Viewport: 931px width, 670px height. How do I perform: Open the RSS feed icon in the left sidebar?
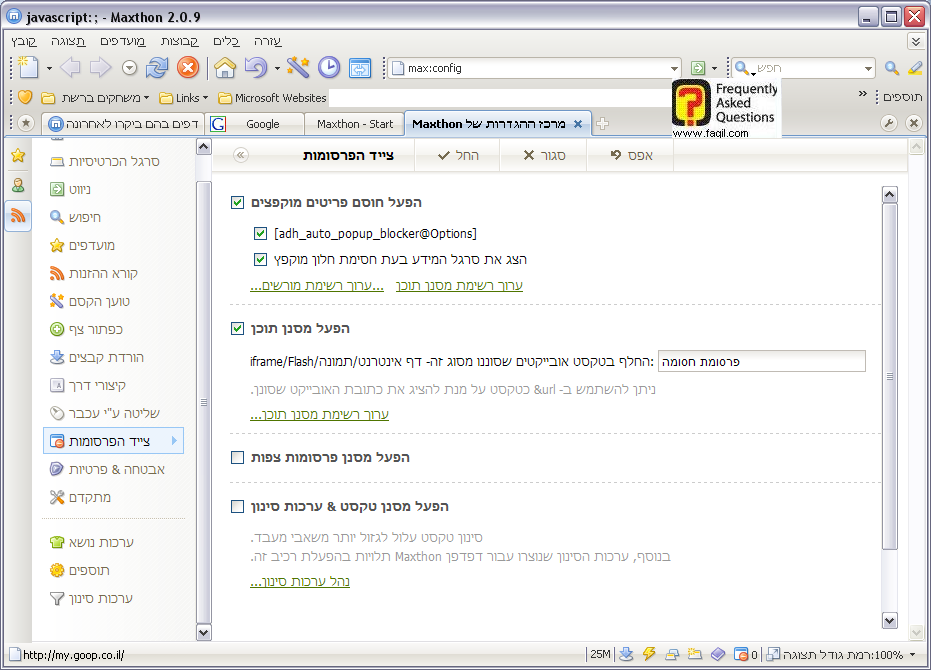point(18,215)
